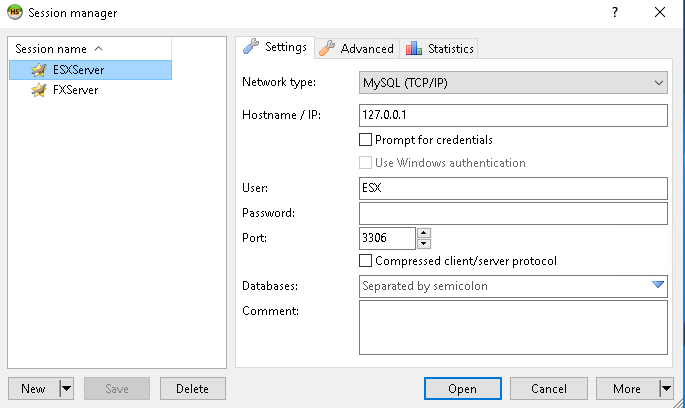The width and height of the screenshot is (685, 408).
Task: Click the question mark help icon
Action: [614, 13]
